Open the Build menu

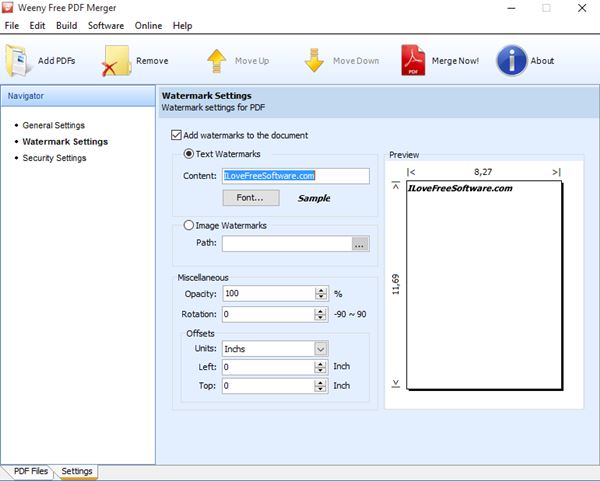67,25
